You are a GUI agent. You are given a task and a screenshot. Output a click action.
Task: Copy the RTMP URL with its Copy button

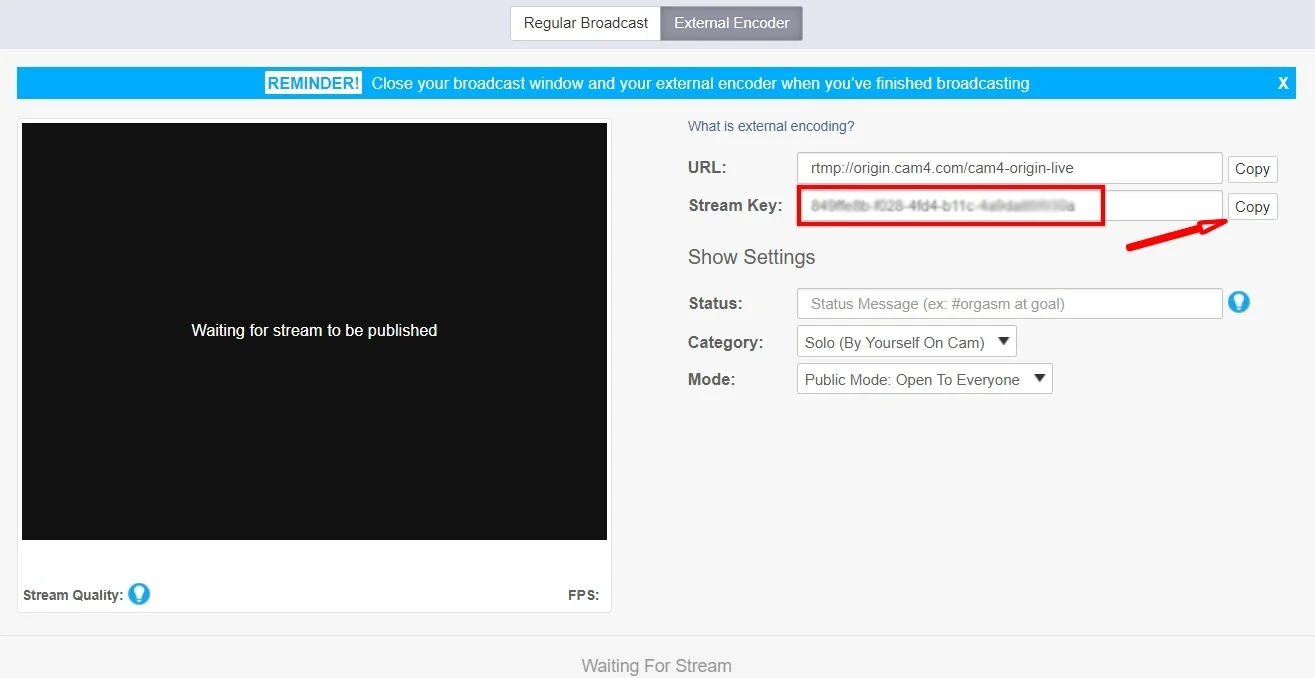click(x=1251, y=169)
